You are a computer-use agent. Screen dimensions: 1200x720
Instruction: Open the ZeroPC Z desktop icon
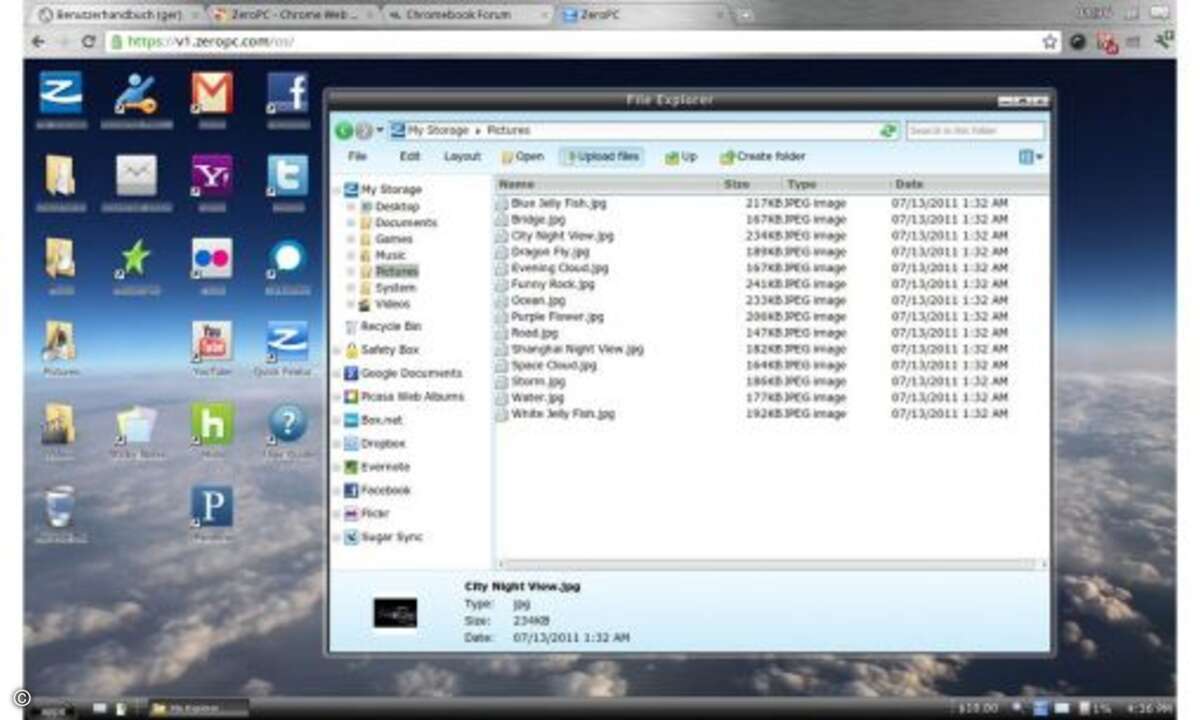coord(61,93)
